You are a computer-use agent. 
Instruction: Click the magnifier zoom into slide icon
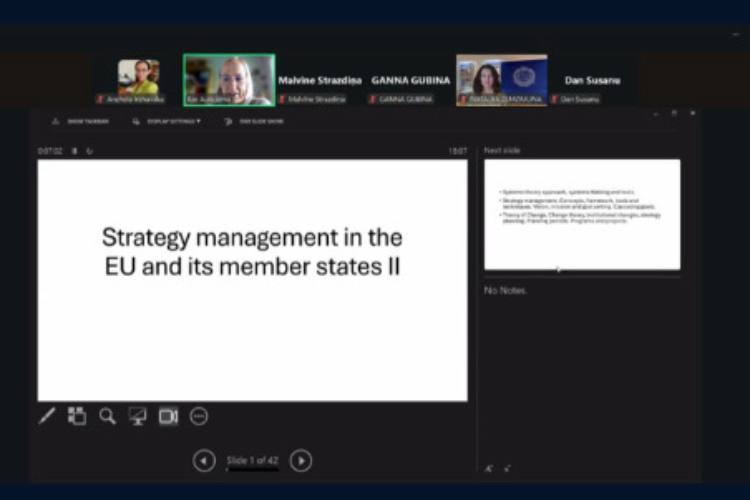click(107, 416)
